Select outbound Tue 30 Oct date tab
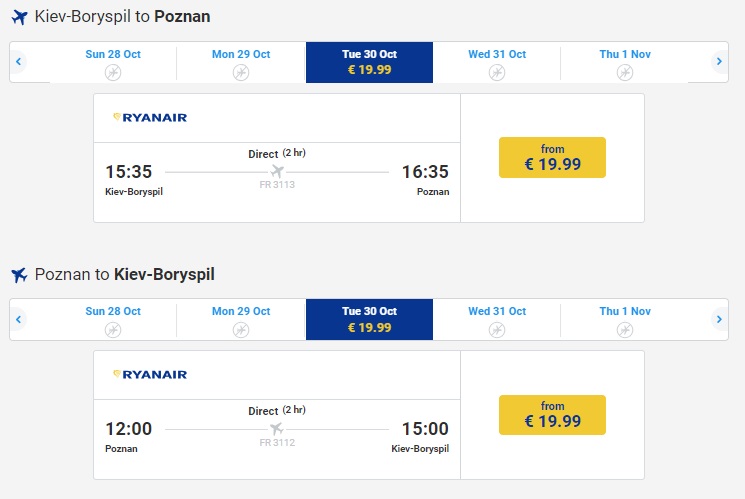745x499 pixels. (369, 62)
